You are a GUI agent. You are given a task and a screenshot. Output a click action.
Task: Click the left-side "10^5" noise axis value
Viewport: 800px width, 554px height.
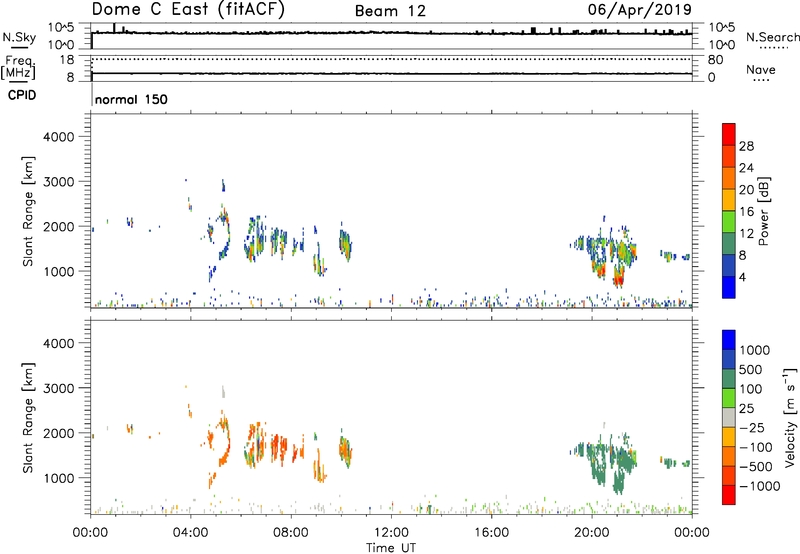[x=62, y=28]
